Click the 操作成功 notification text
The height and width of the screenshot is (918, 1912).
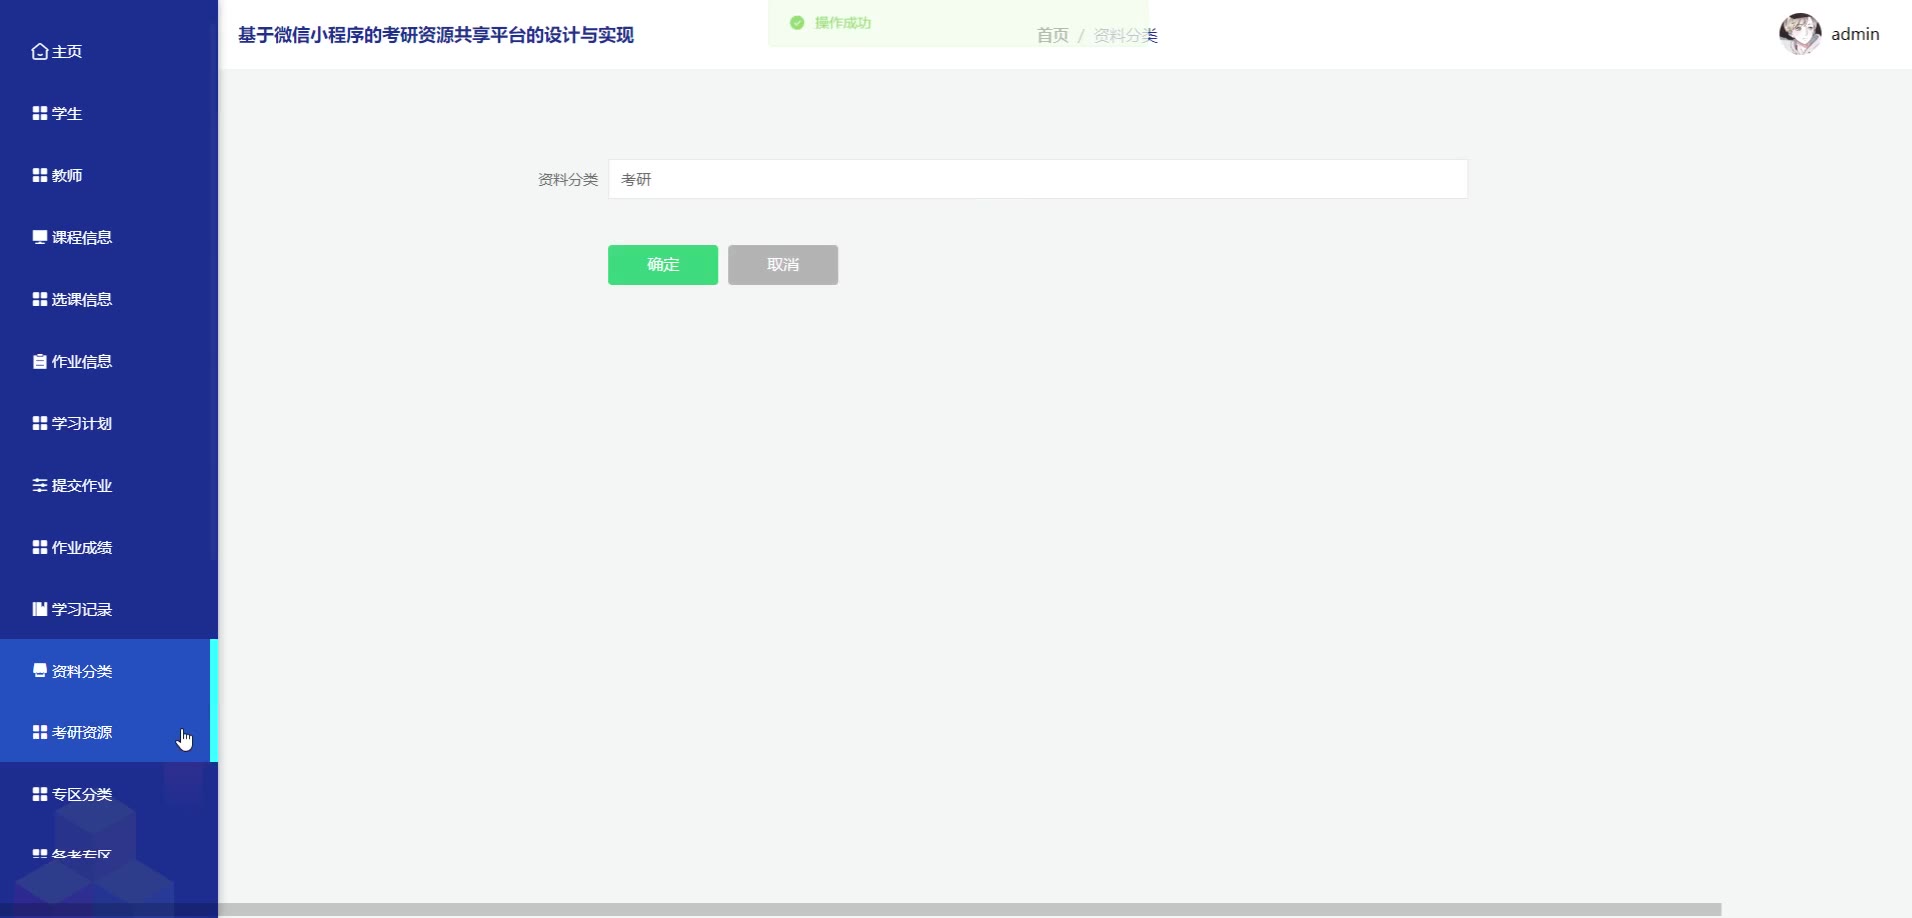click(x=843, y=23)
